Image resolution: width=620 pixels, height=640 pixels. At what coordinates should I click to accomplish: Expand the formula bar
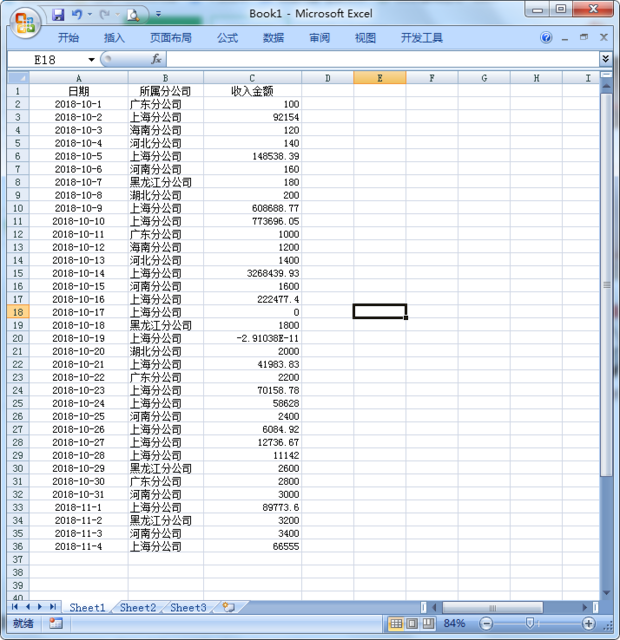click(605, 59)
